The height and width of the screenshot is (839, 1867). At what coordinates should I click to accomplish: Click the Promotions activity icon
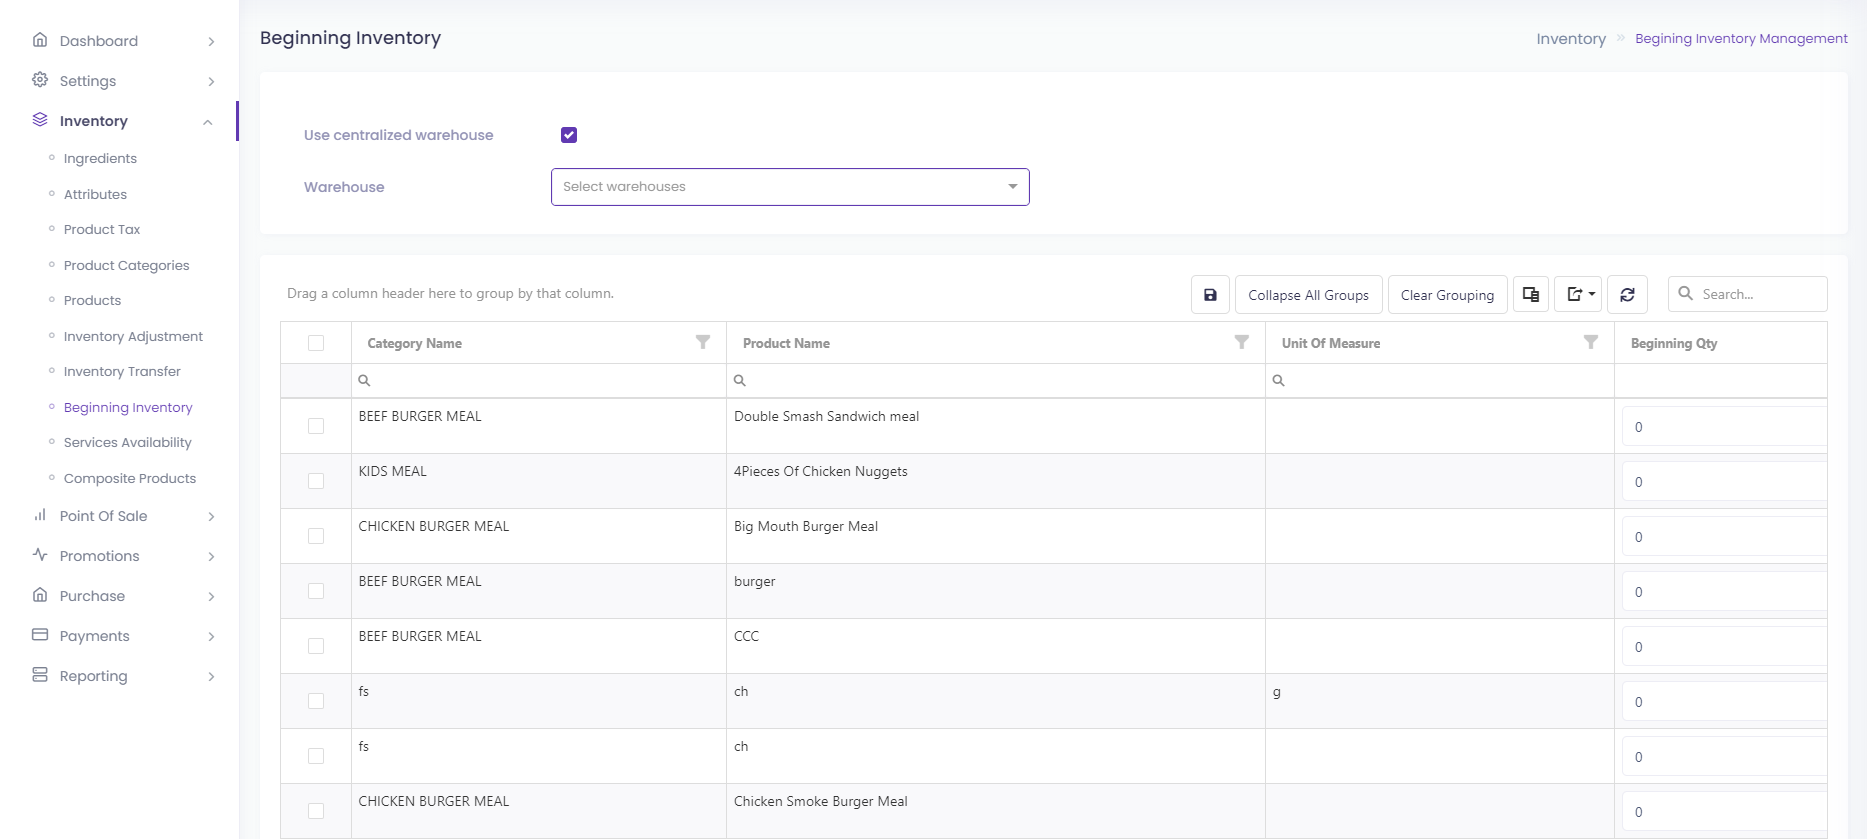coord(40,555)
